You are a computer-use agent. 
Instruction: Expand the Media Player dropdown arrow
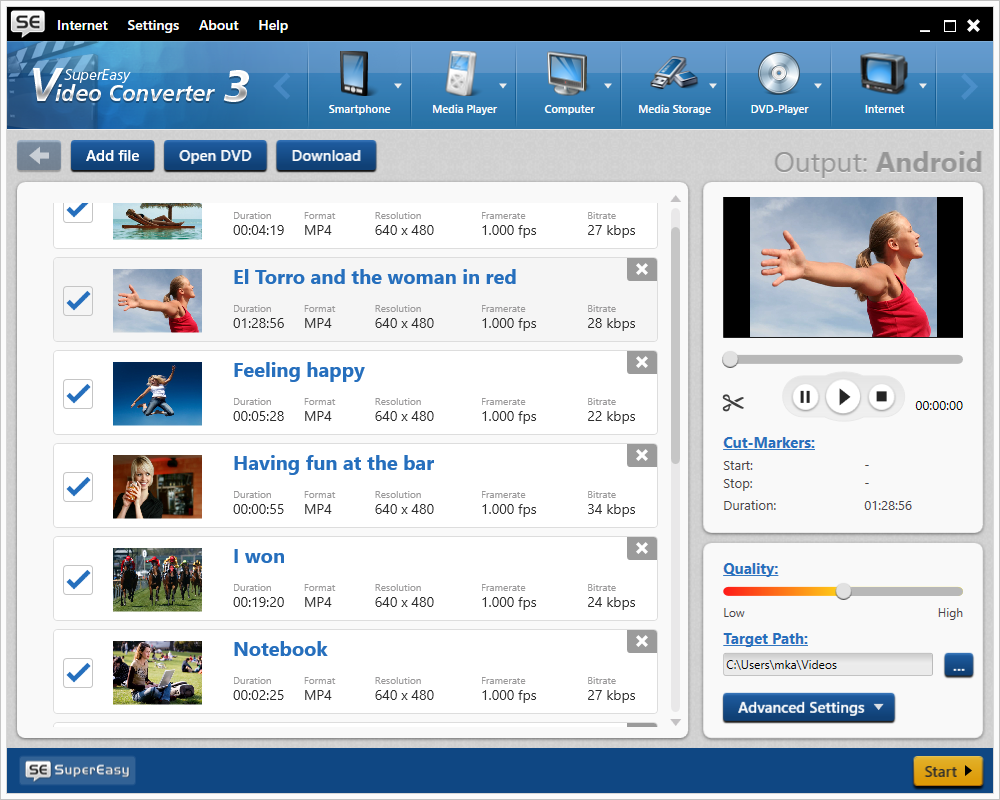click(x=503, y=85)
